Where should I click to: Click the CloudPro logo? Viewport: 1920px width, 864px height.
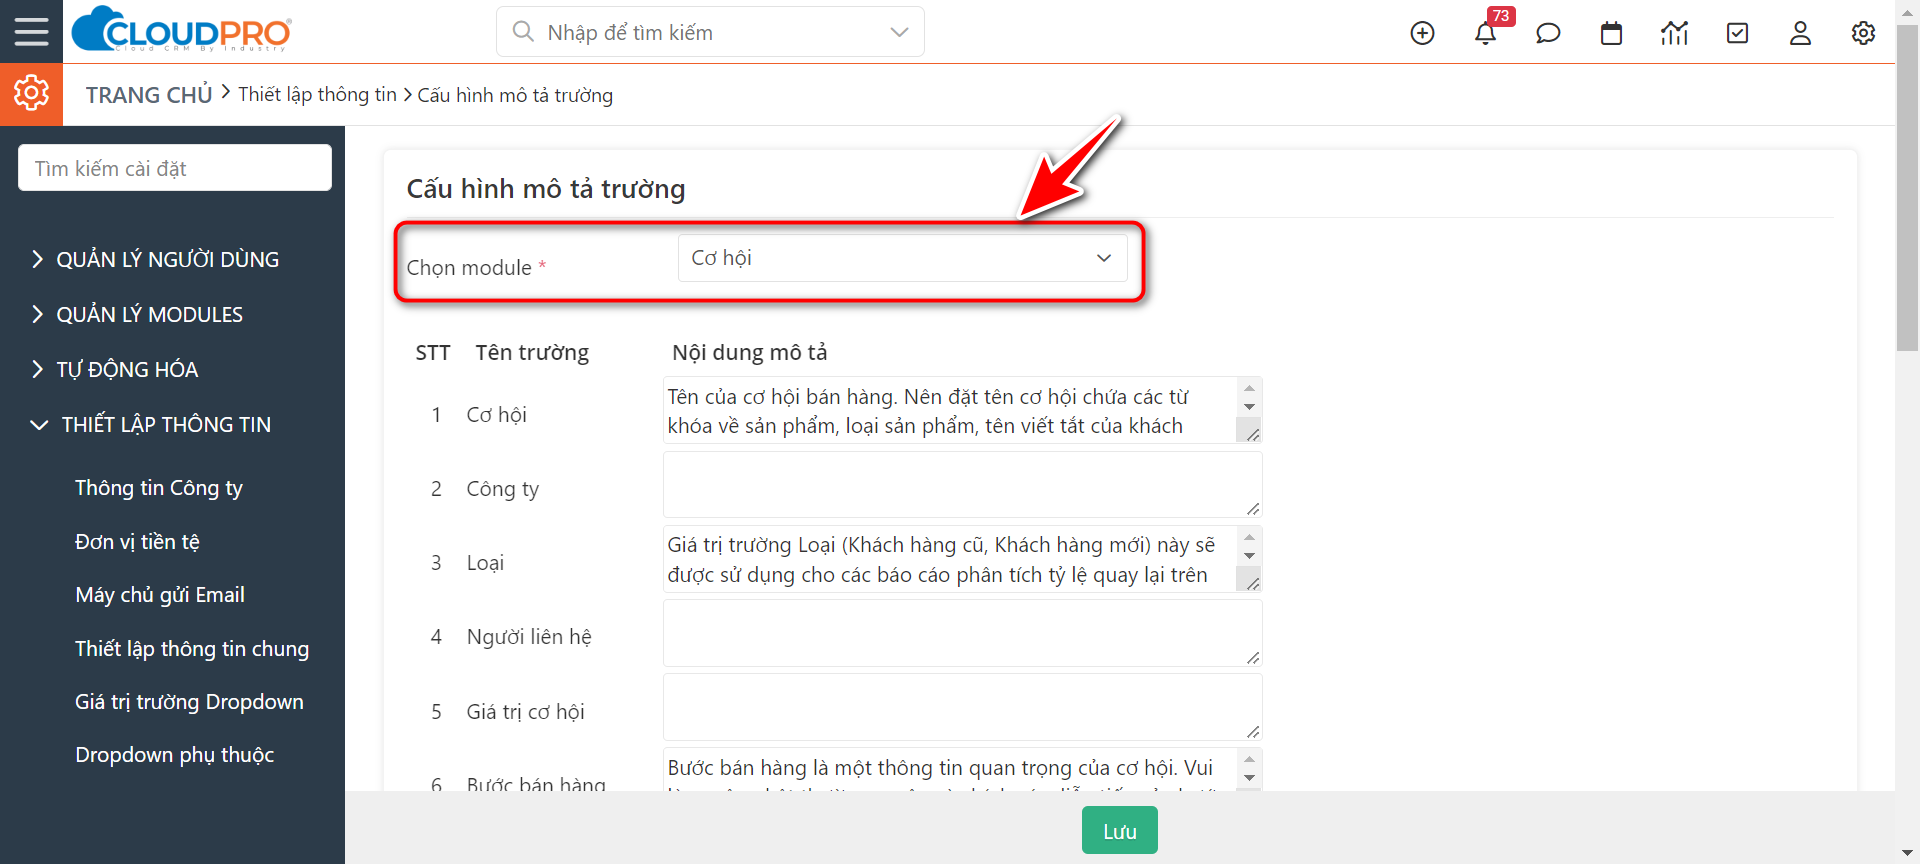tap(182, 30)
